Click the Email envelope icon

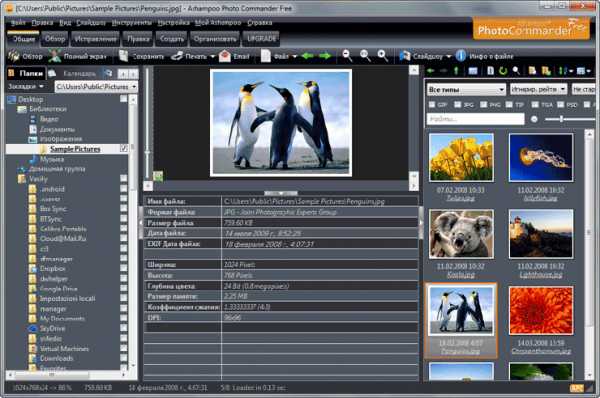pyautogui.click(x=225, y=56)
